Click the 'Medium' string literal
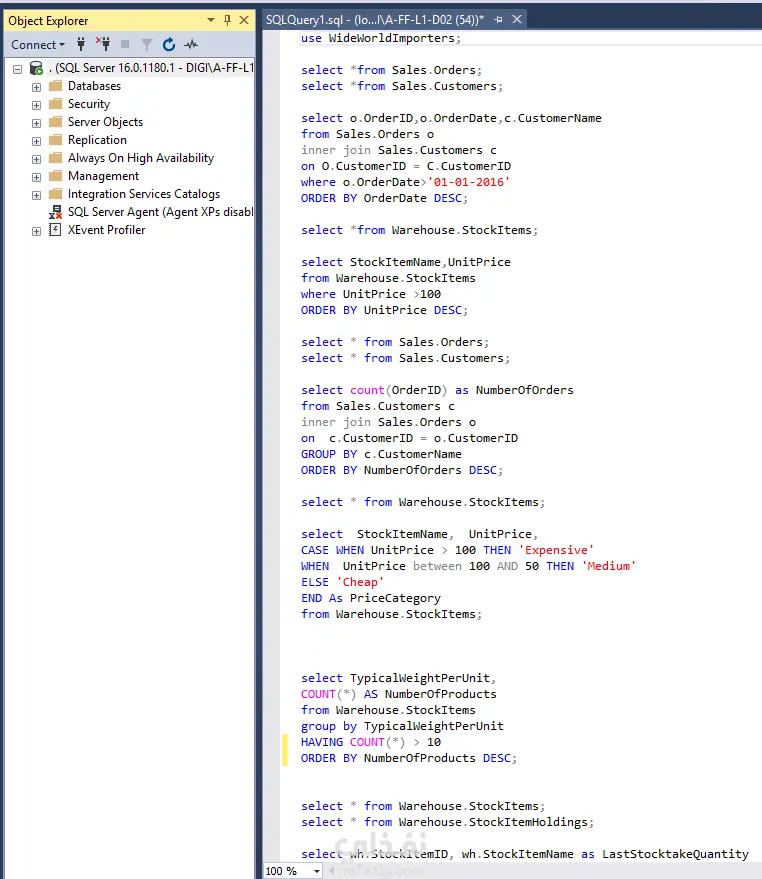Image resolution: width=762 pixels, height=879 pixels. pos(609,566)
